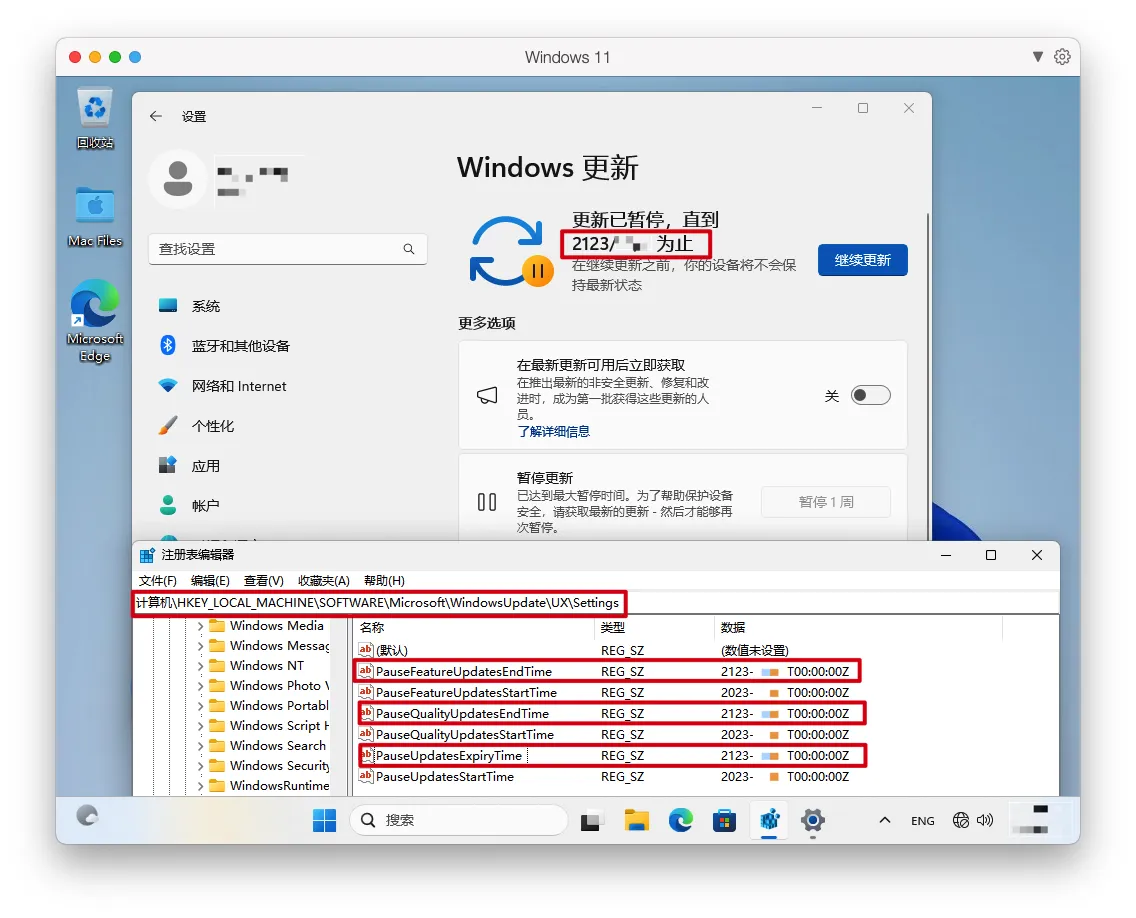The height and width of the screenshot is (918, 1136).
Task: Open the Recycle Bin desktop icon
Action: pos(95,118)
